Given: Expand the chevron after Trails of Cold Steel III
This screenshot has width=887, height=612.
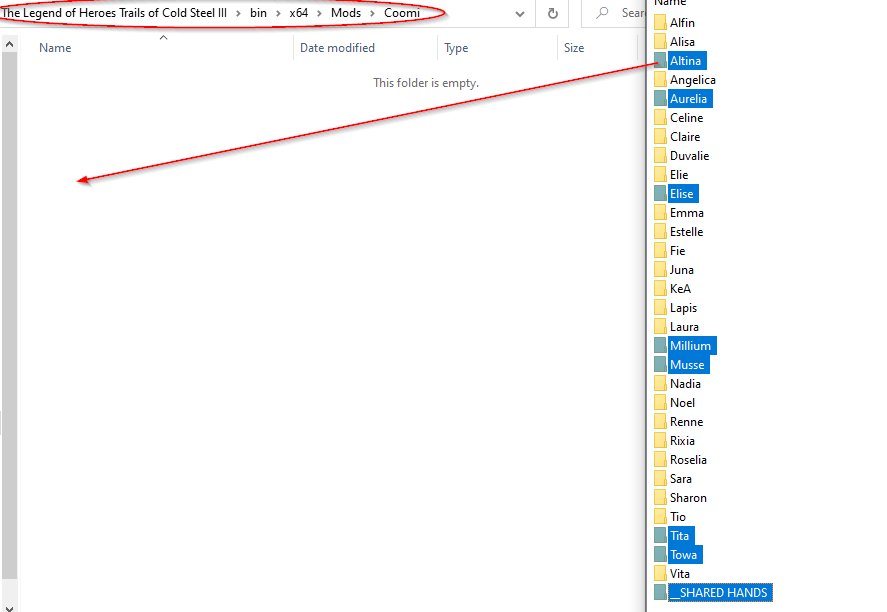Looking at the screenshot, I should click(238, 13).
